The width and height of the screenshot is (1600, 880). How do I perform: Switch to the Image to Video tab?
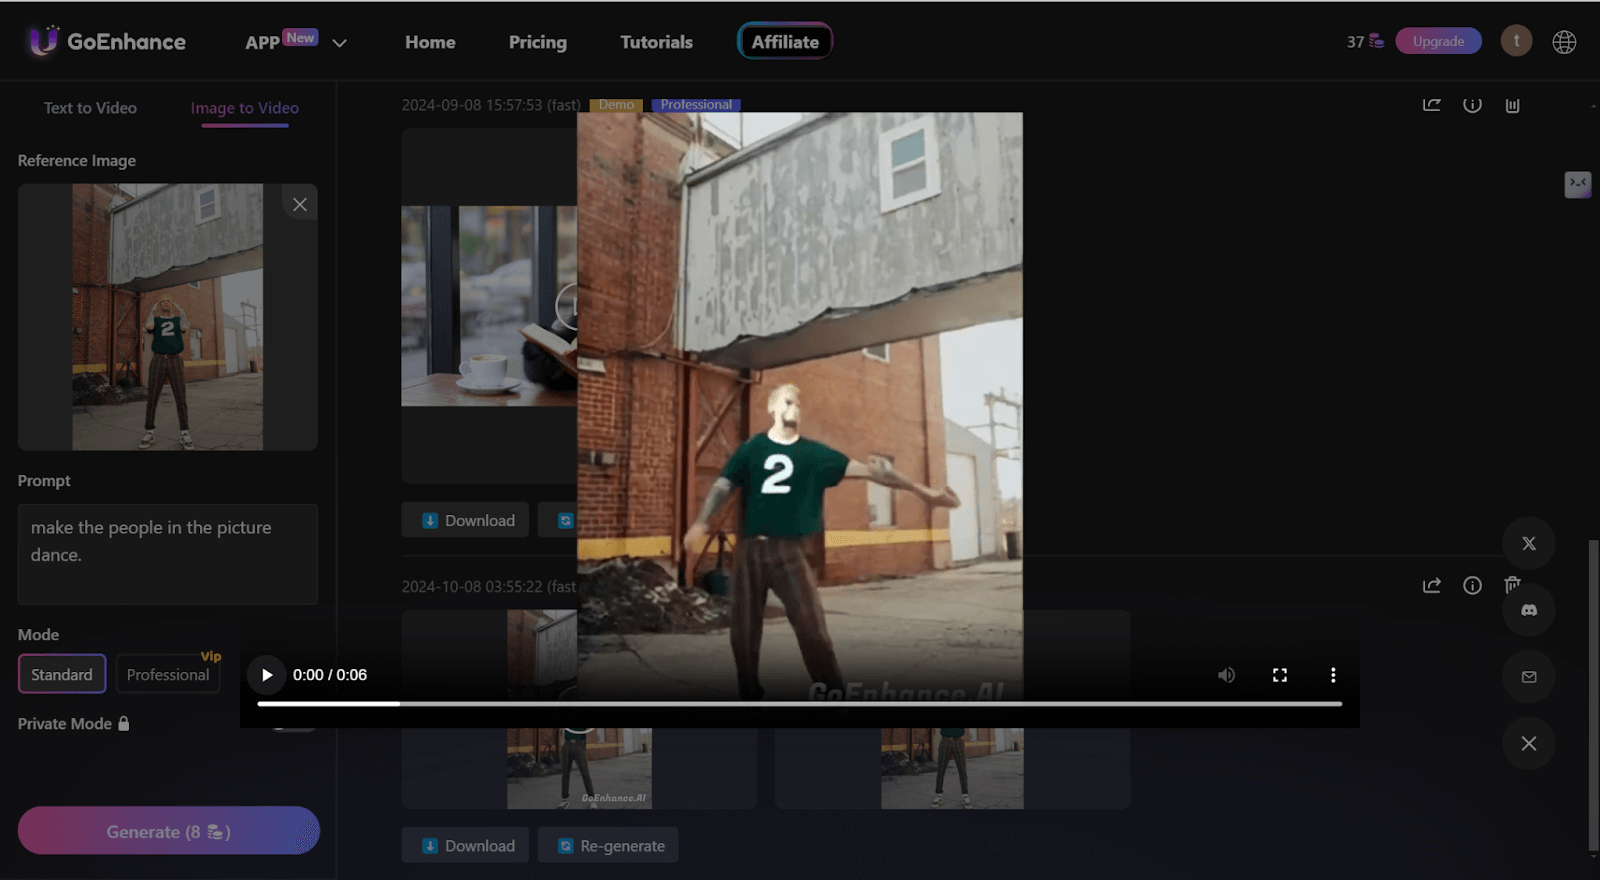245,108
